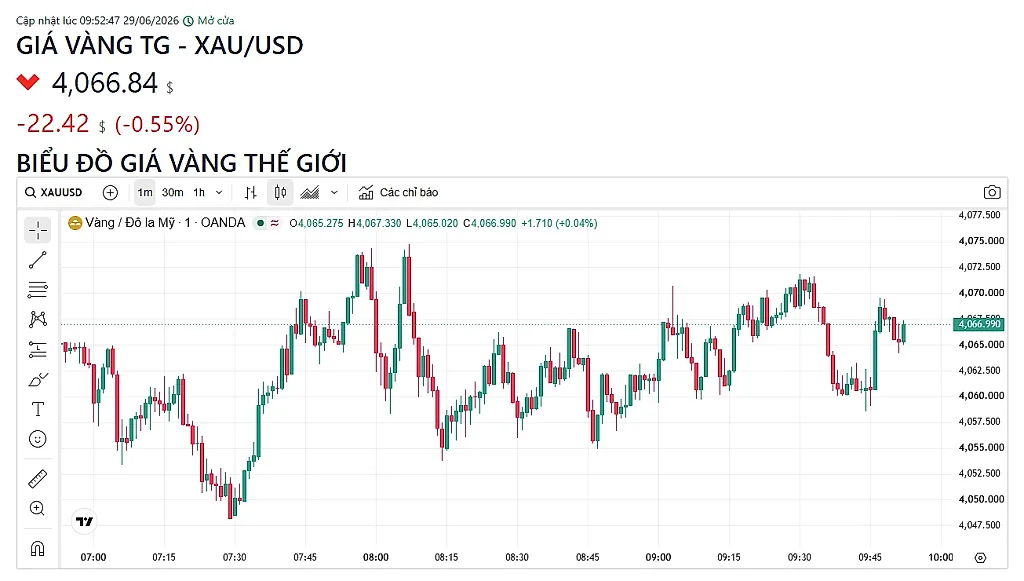
Task: Expand the chart style dropdown arrow
Action: [334, 193]
